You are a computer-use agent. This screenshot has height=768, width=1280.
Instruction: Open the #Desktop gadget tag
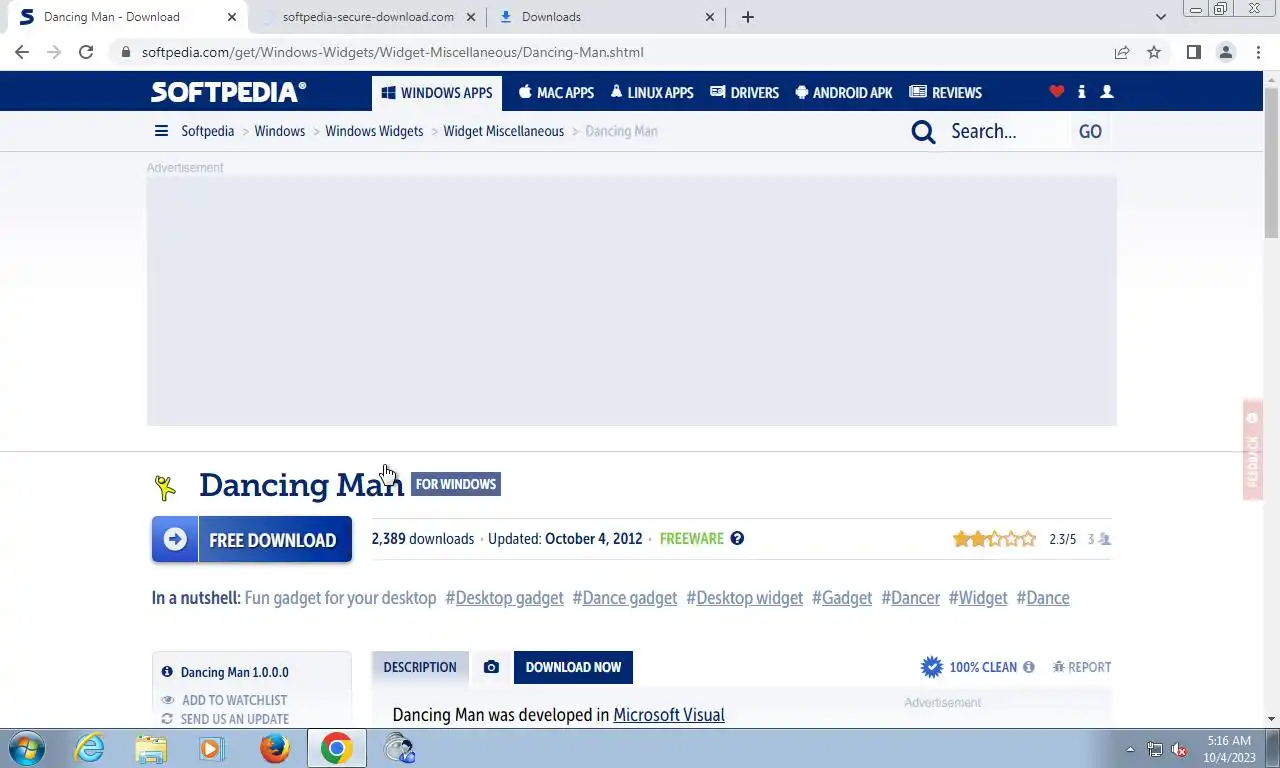point(505,598)
